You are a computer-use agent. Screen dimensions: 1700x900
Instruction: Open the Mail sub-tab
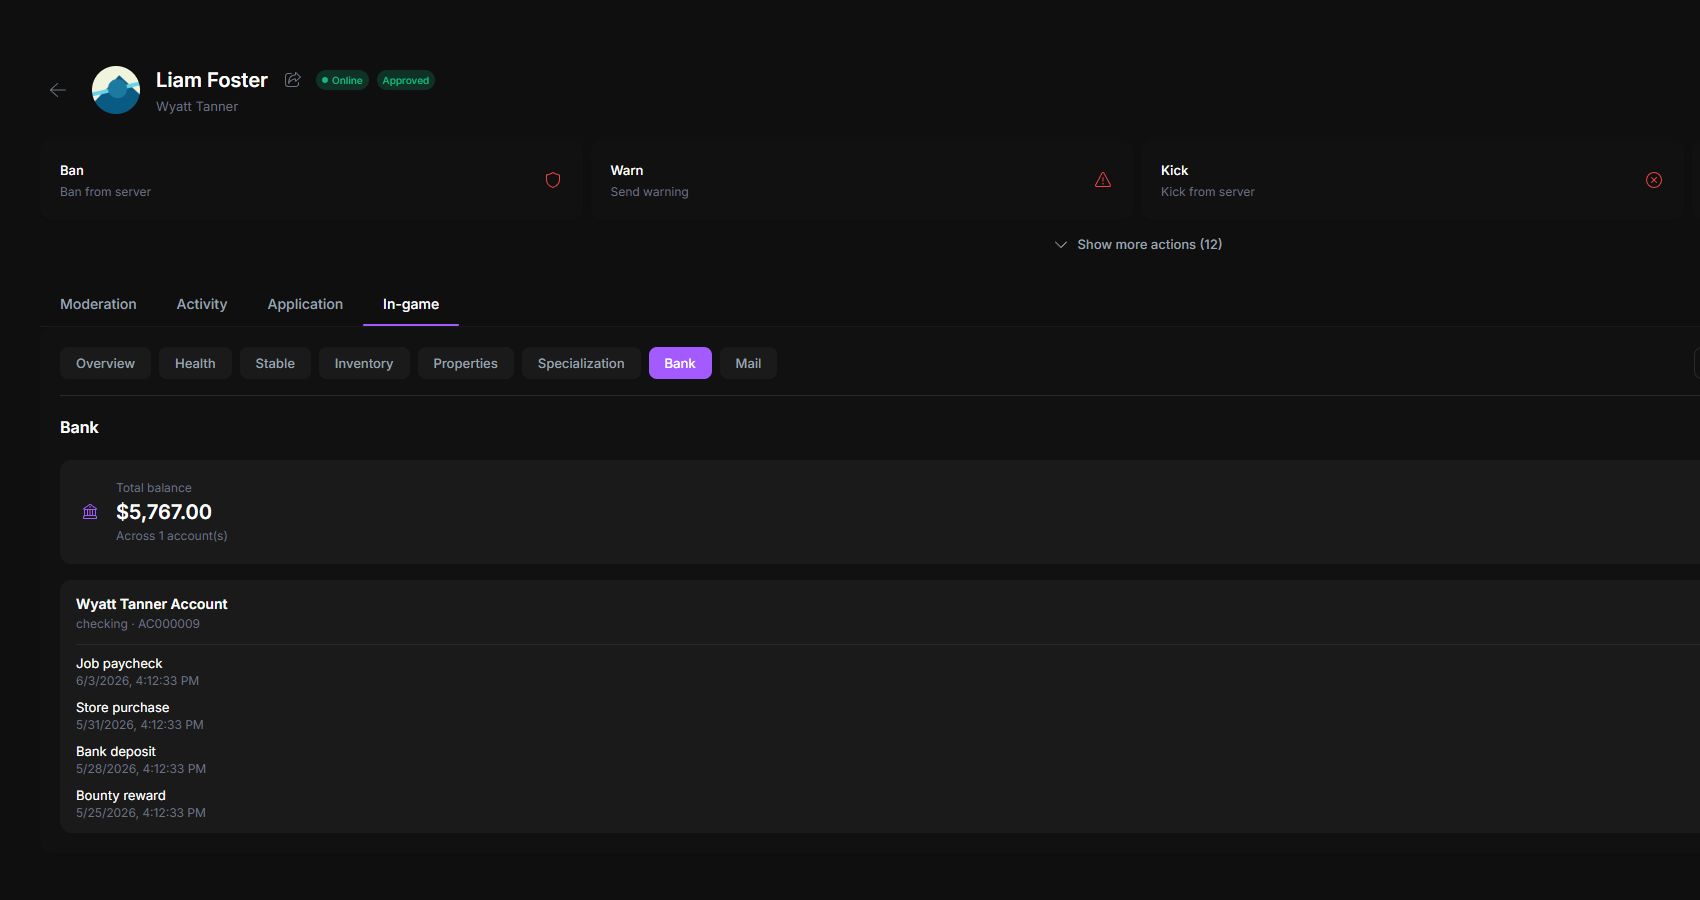[748, 363]
